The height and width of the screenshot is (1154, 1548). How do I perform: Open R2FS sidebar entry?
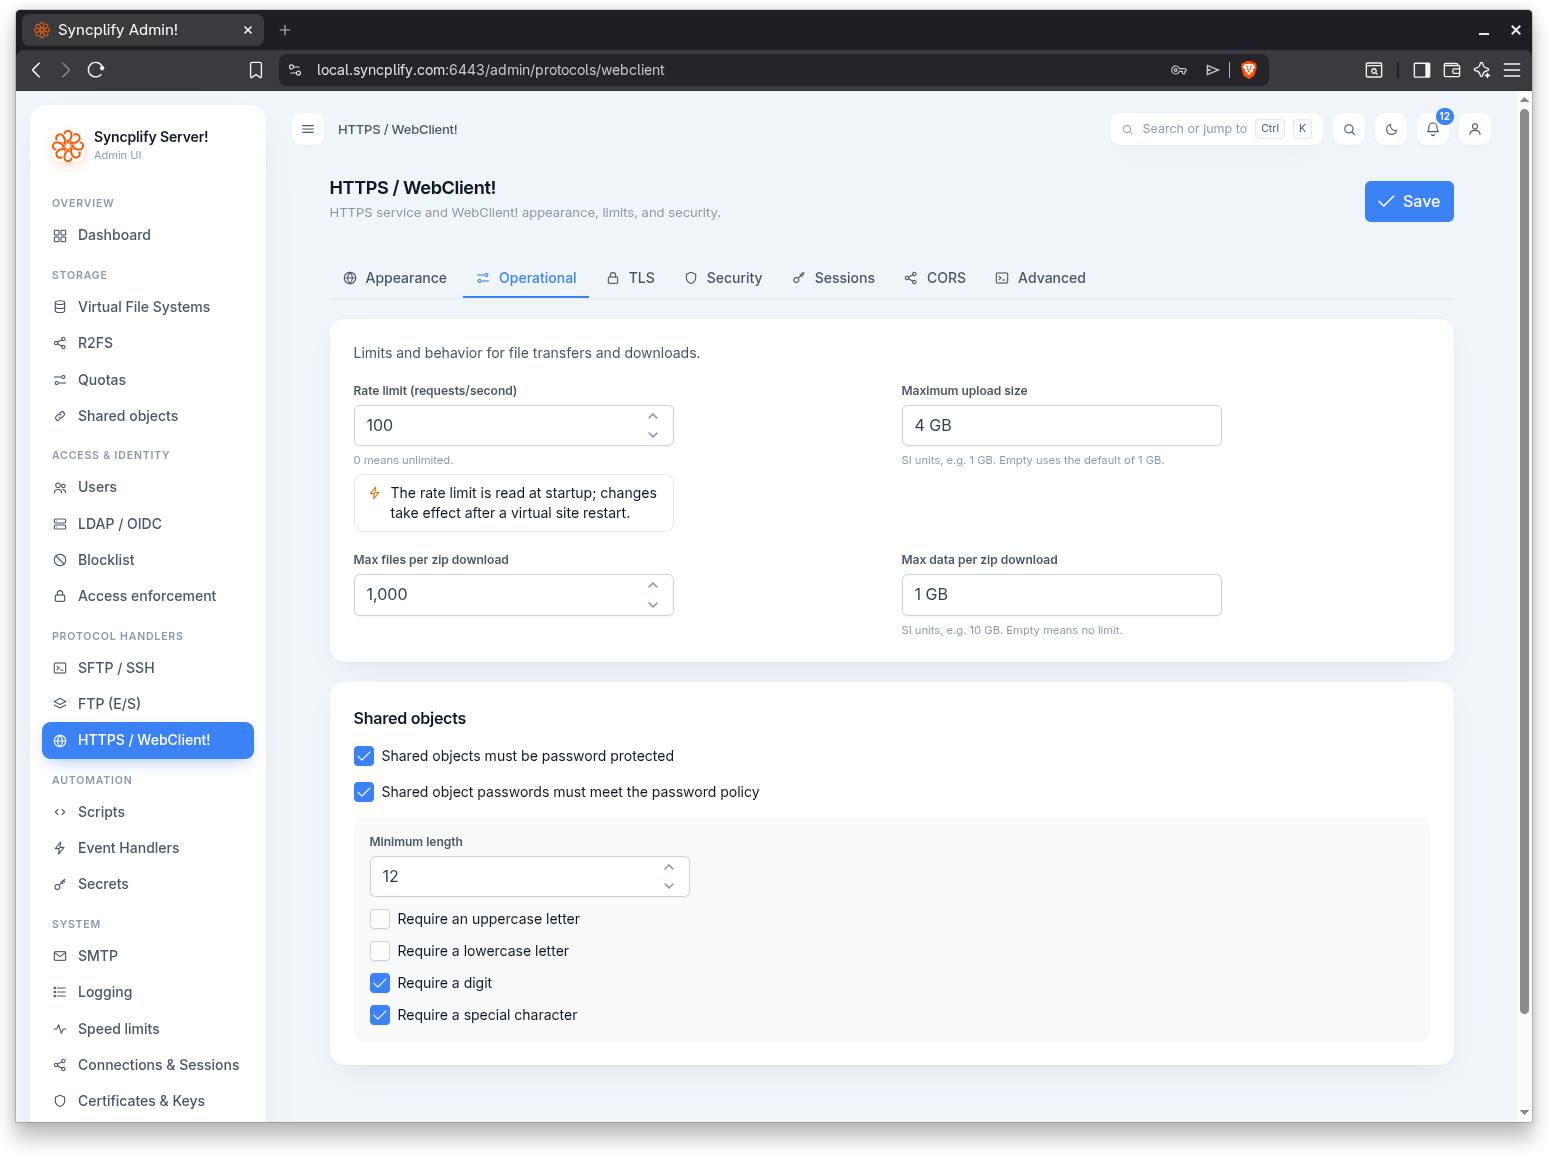148,343
